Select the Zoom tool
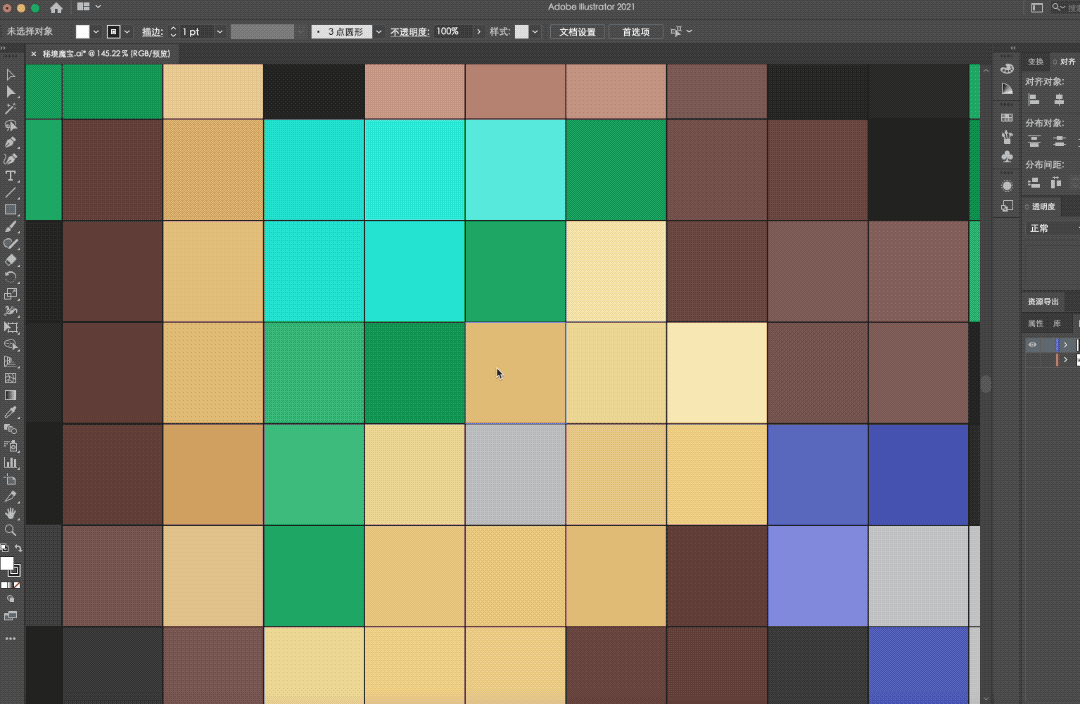This screenshot has width=1080, height=704. coord(10,530)
